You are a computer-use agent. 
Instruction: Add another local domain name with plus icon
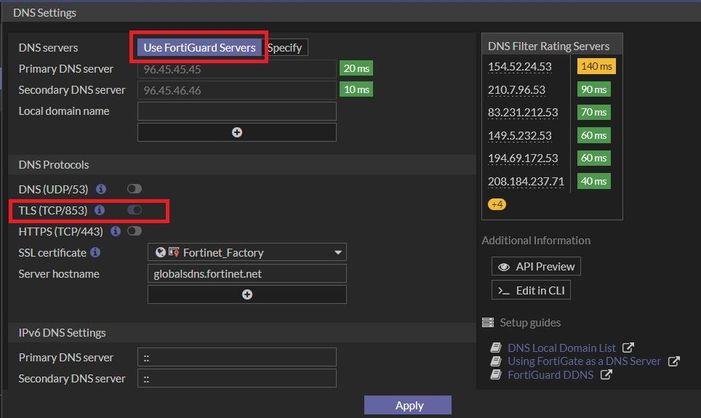(x=237, y=132)
